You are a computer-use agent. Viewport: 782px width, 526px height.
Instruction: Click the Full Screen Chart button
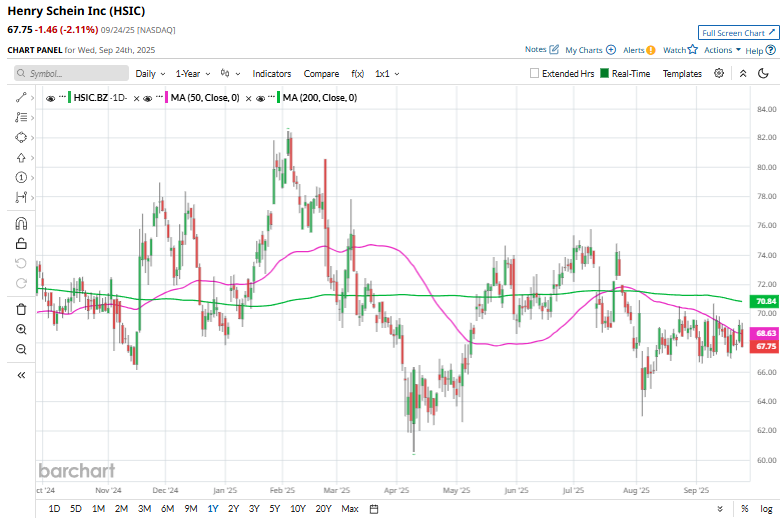point(738,32)
